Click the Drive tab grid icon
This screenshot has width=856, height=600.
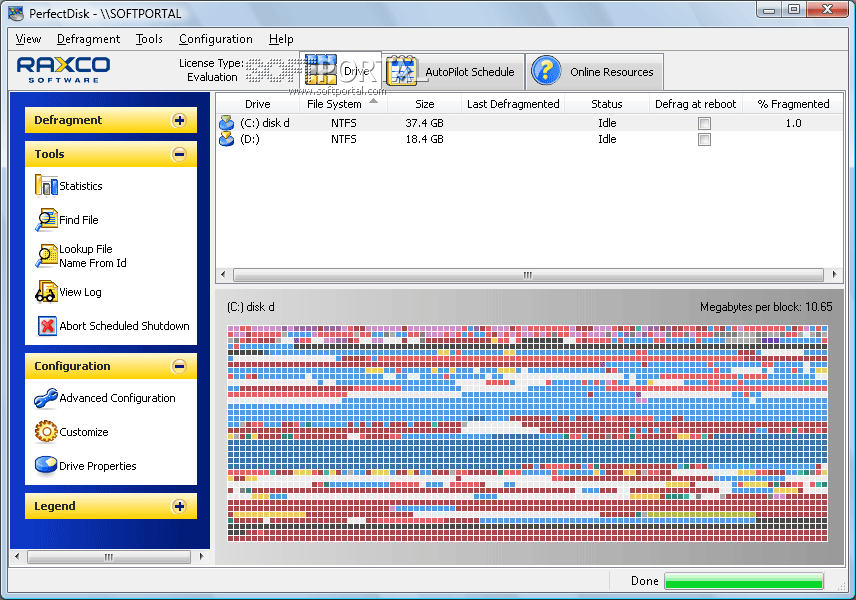tap(321, 70)
